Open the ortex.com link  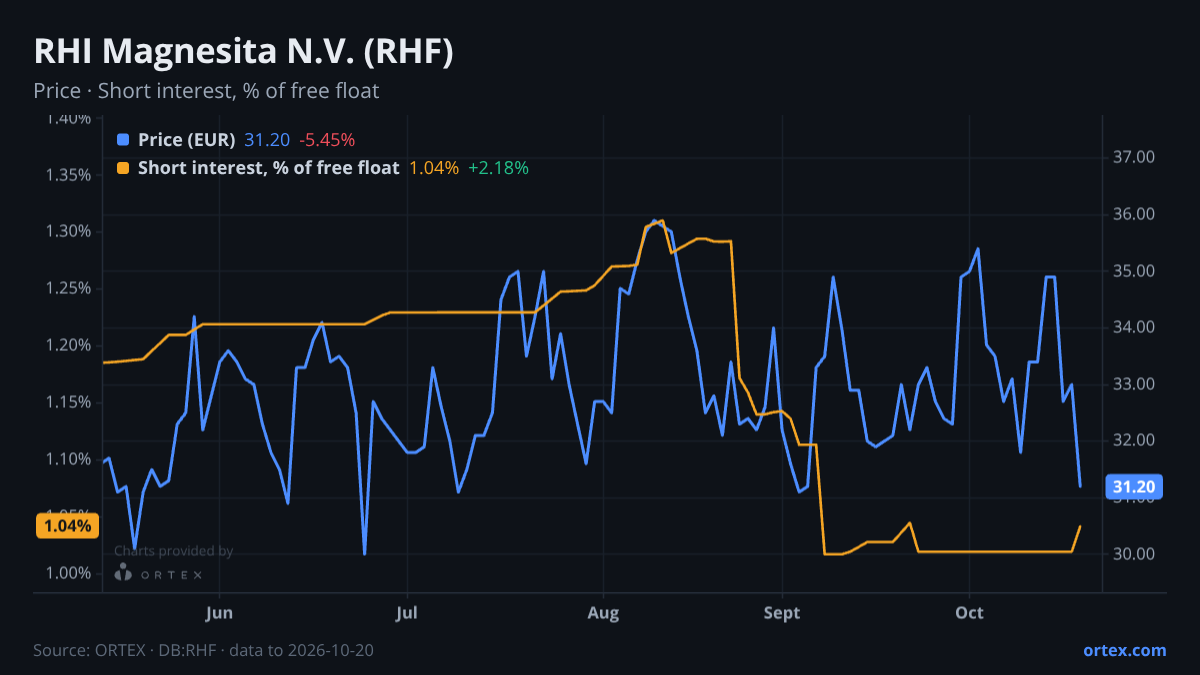1124,650
